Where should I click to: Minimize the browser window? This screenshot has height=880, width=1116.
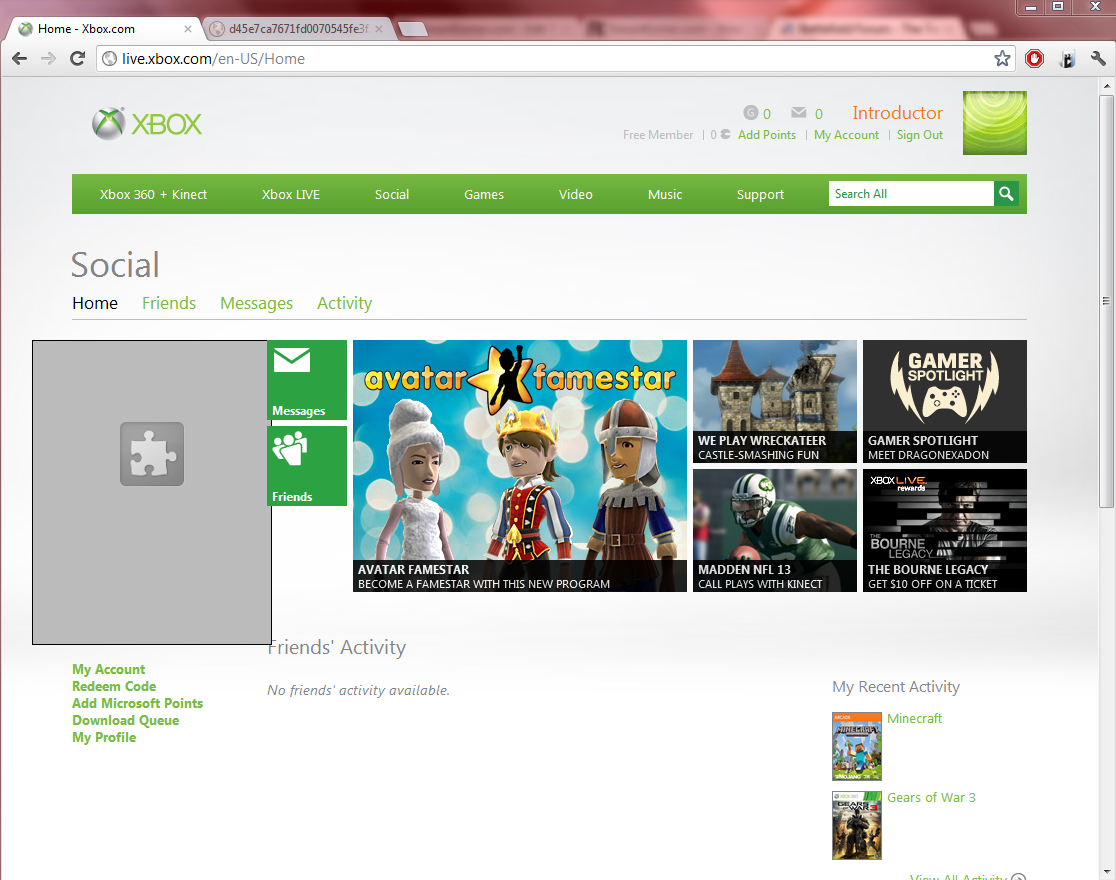[x=1030, y=6]
